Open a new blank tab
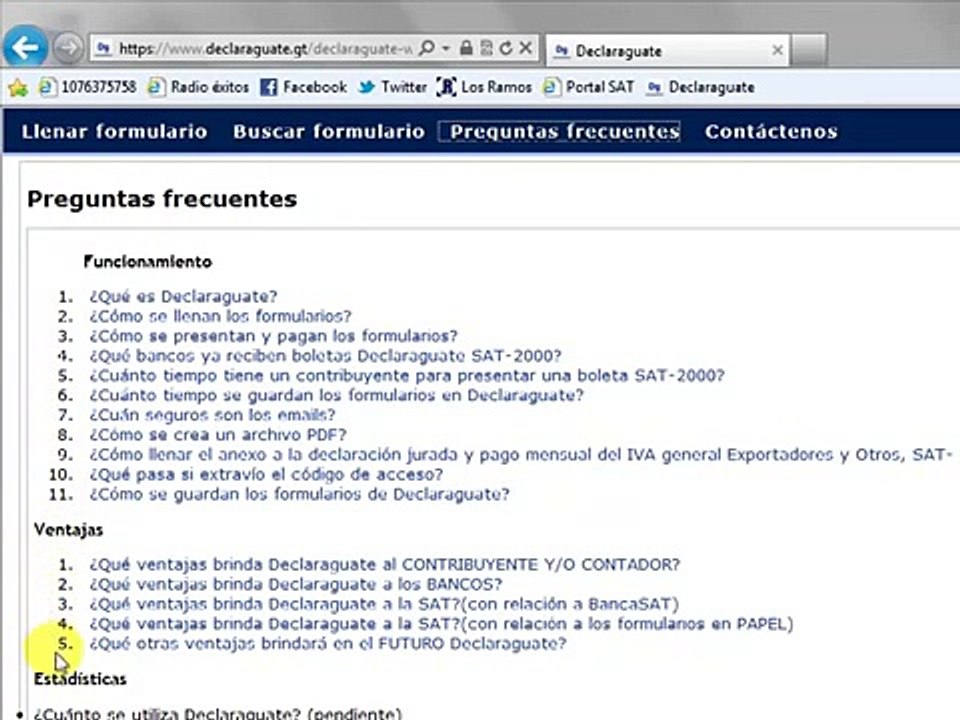960x720 pixels. point(809,50)
